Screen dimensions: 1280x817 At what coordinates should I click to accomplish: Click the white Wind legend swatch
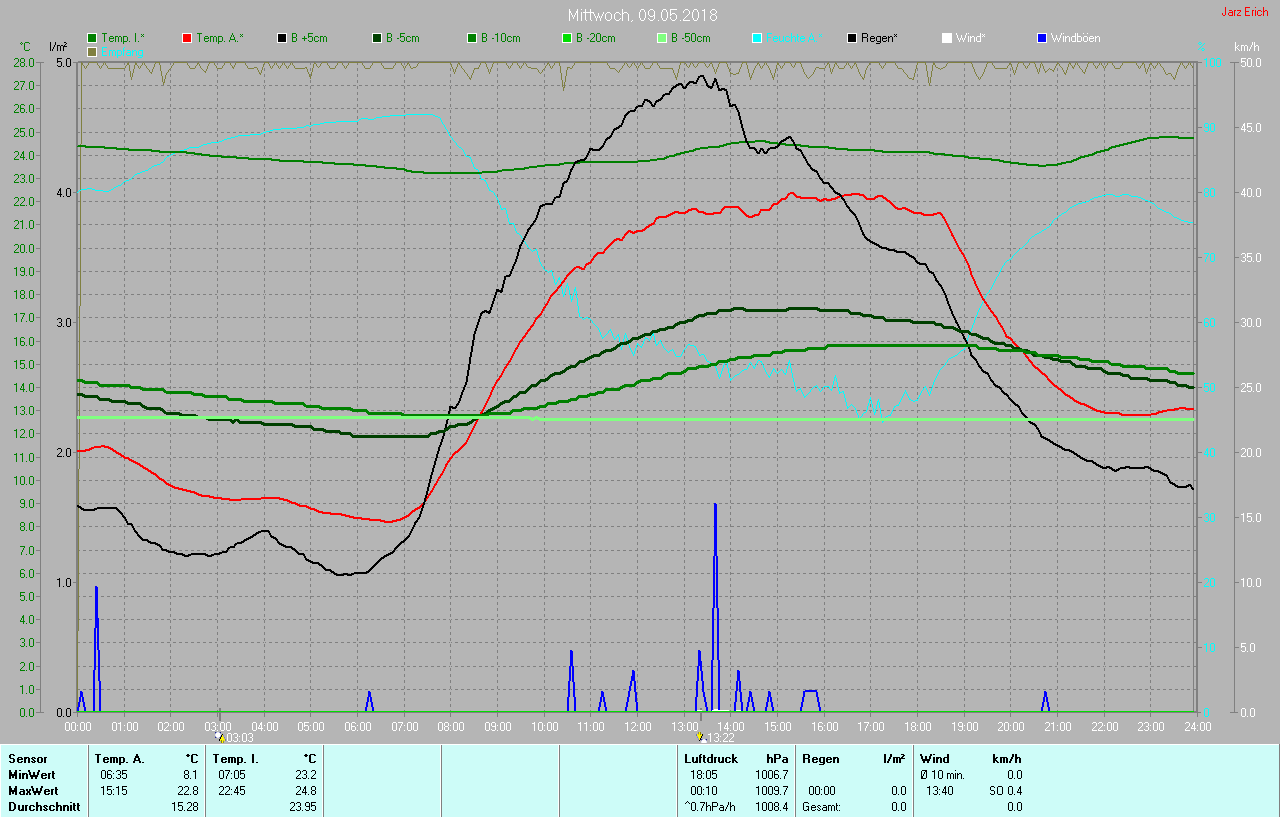(947, 38)
